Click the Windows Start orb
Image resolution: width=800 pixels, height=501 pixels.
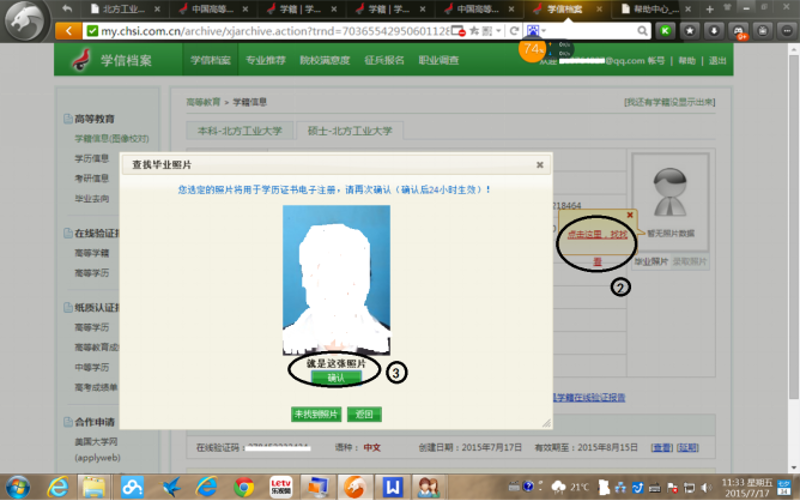coord(17,487)
